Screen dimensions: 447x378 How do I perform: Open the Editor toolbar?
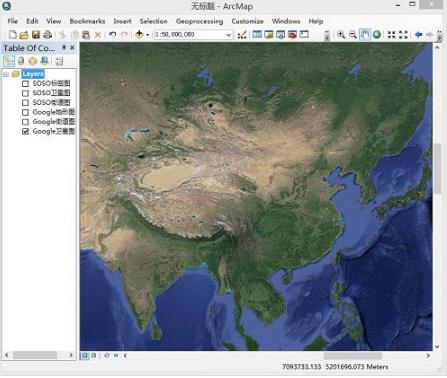pos(242,34)
